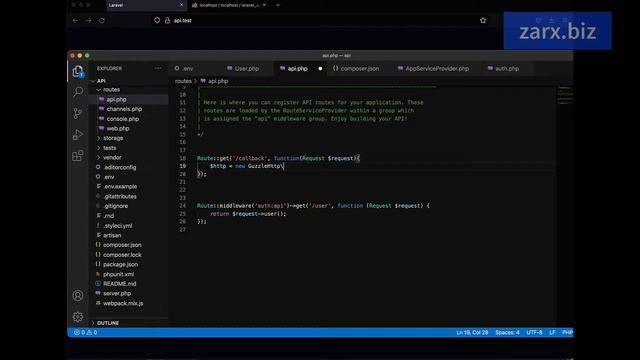Image resolution: width=640 pixels, height=360 pixels.
Task: Open channels.php in the file tree
Action: coord(124,109)
